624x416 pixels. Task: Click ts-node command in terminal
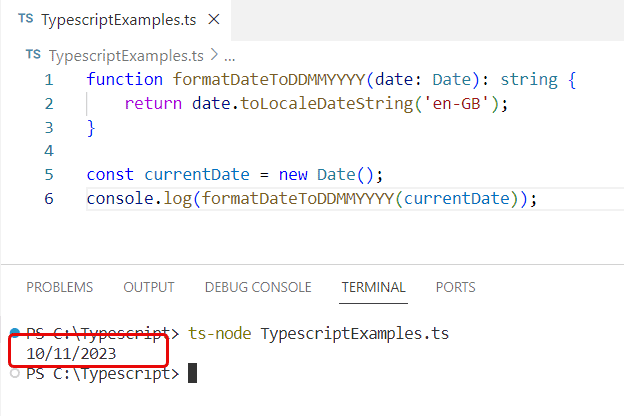pyautogui.click(x=220, y=334)
